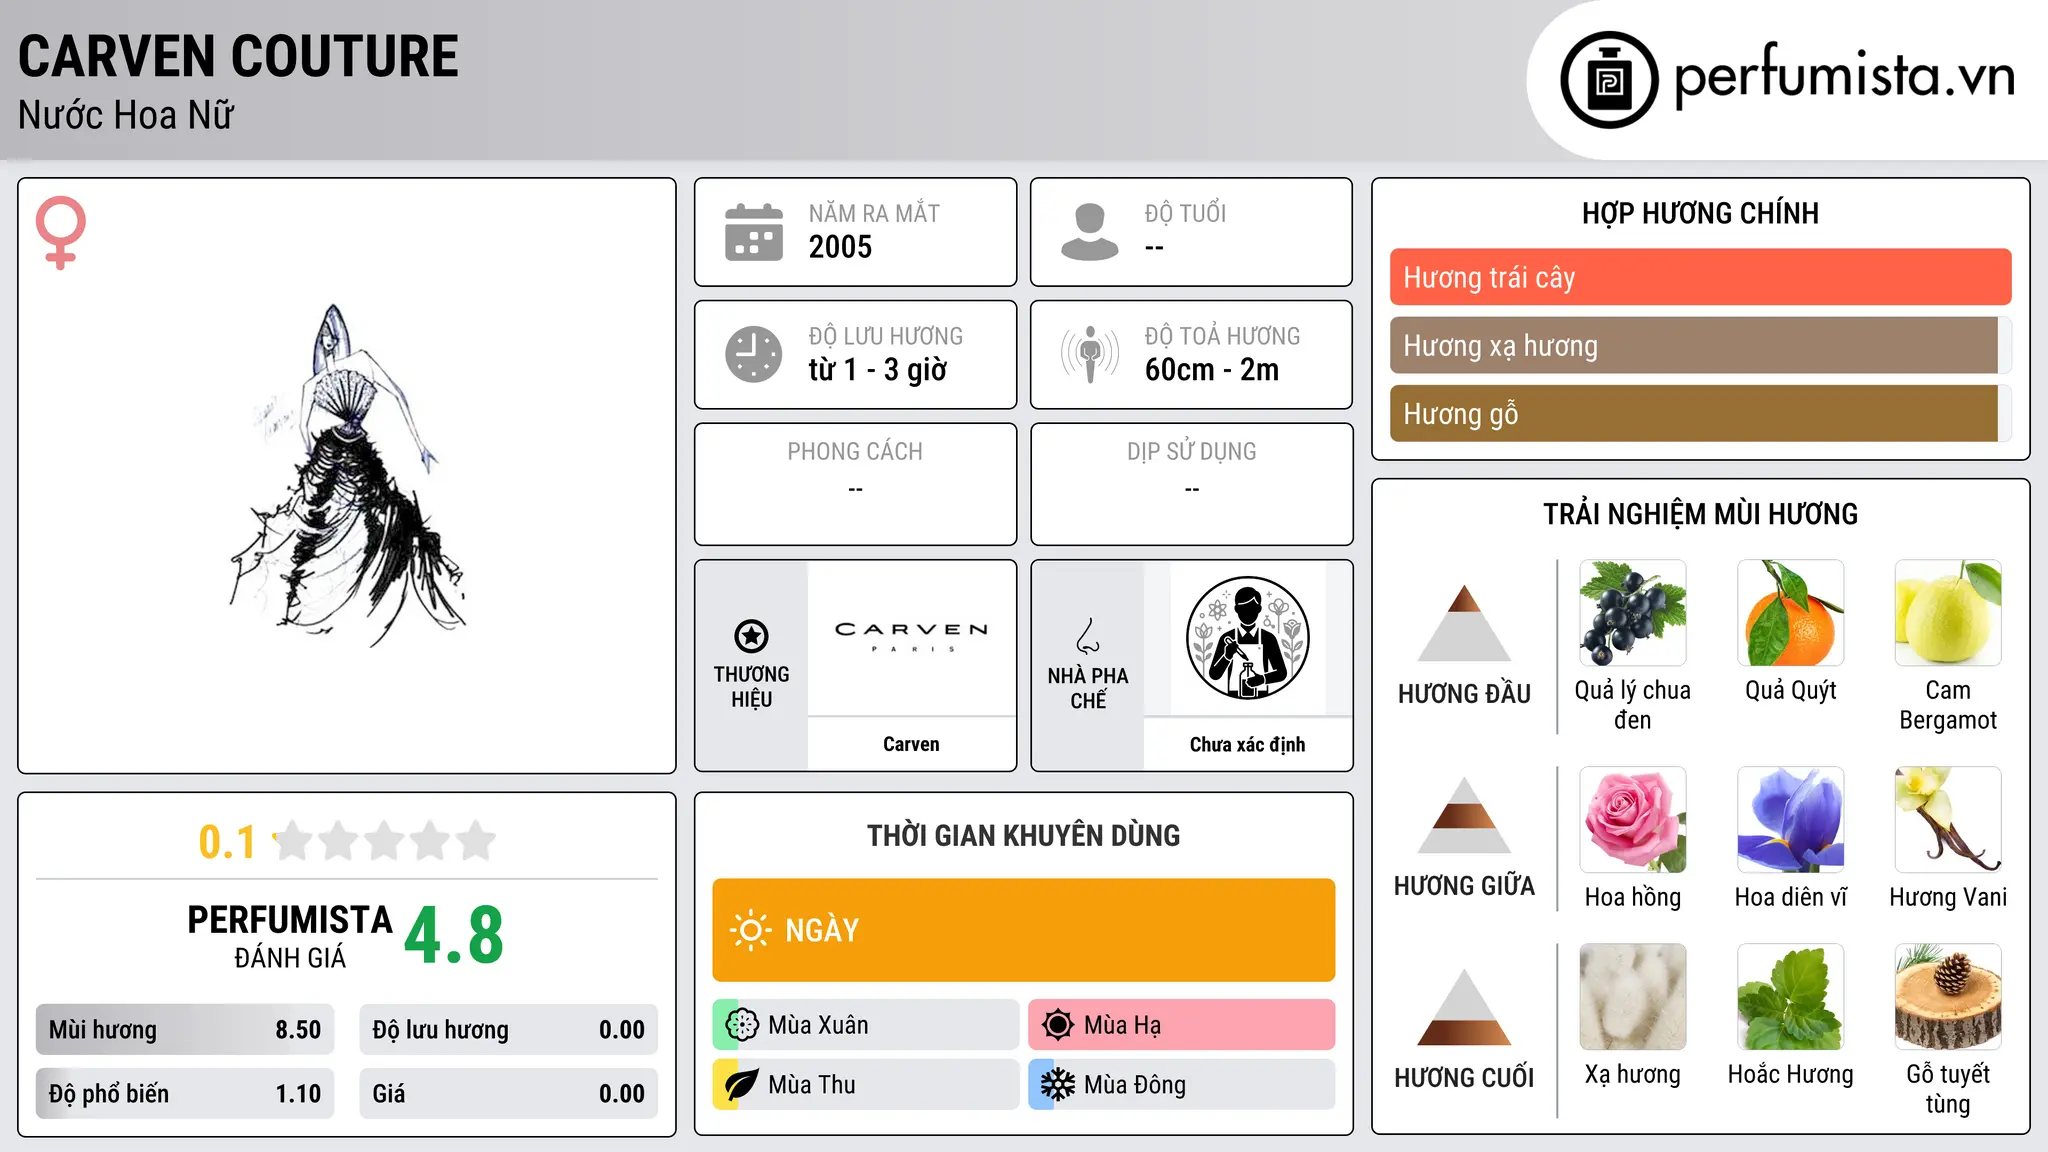The height and width of the screenshot is (1152, 2048).
Task: Click the Carven Paris brand logo
Action: coord(911,637)
